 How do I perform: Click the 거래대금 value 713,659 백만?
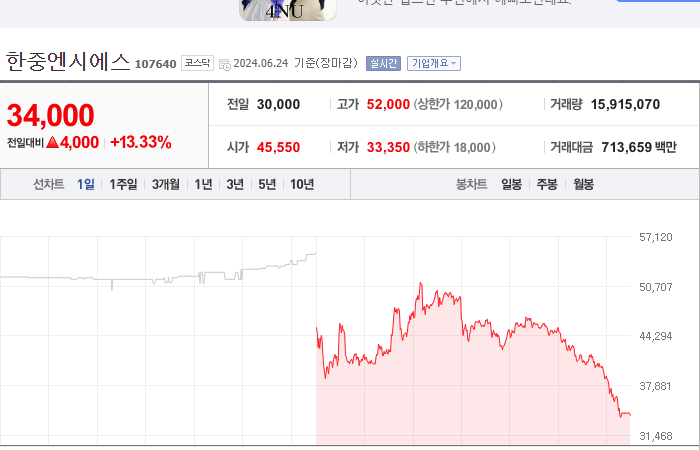click(x=639, y=147)
